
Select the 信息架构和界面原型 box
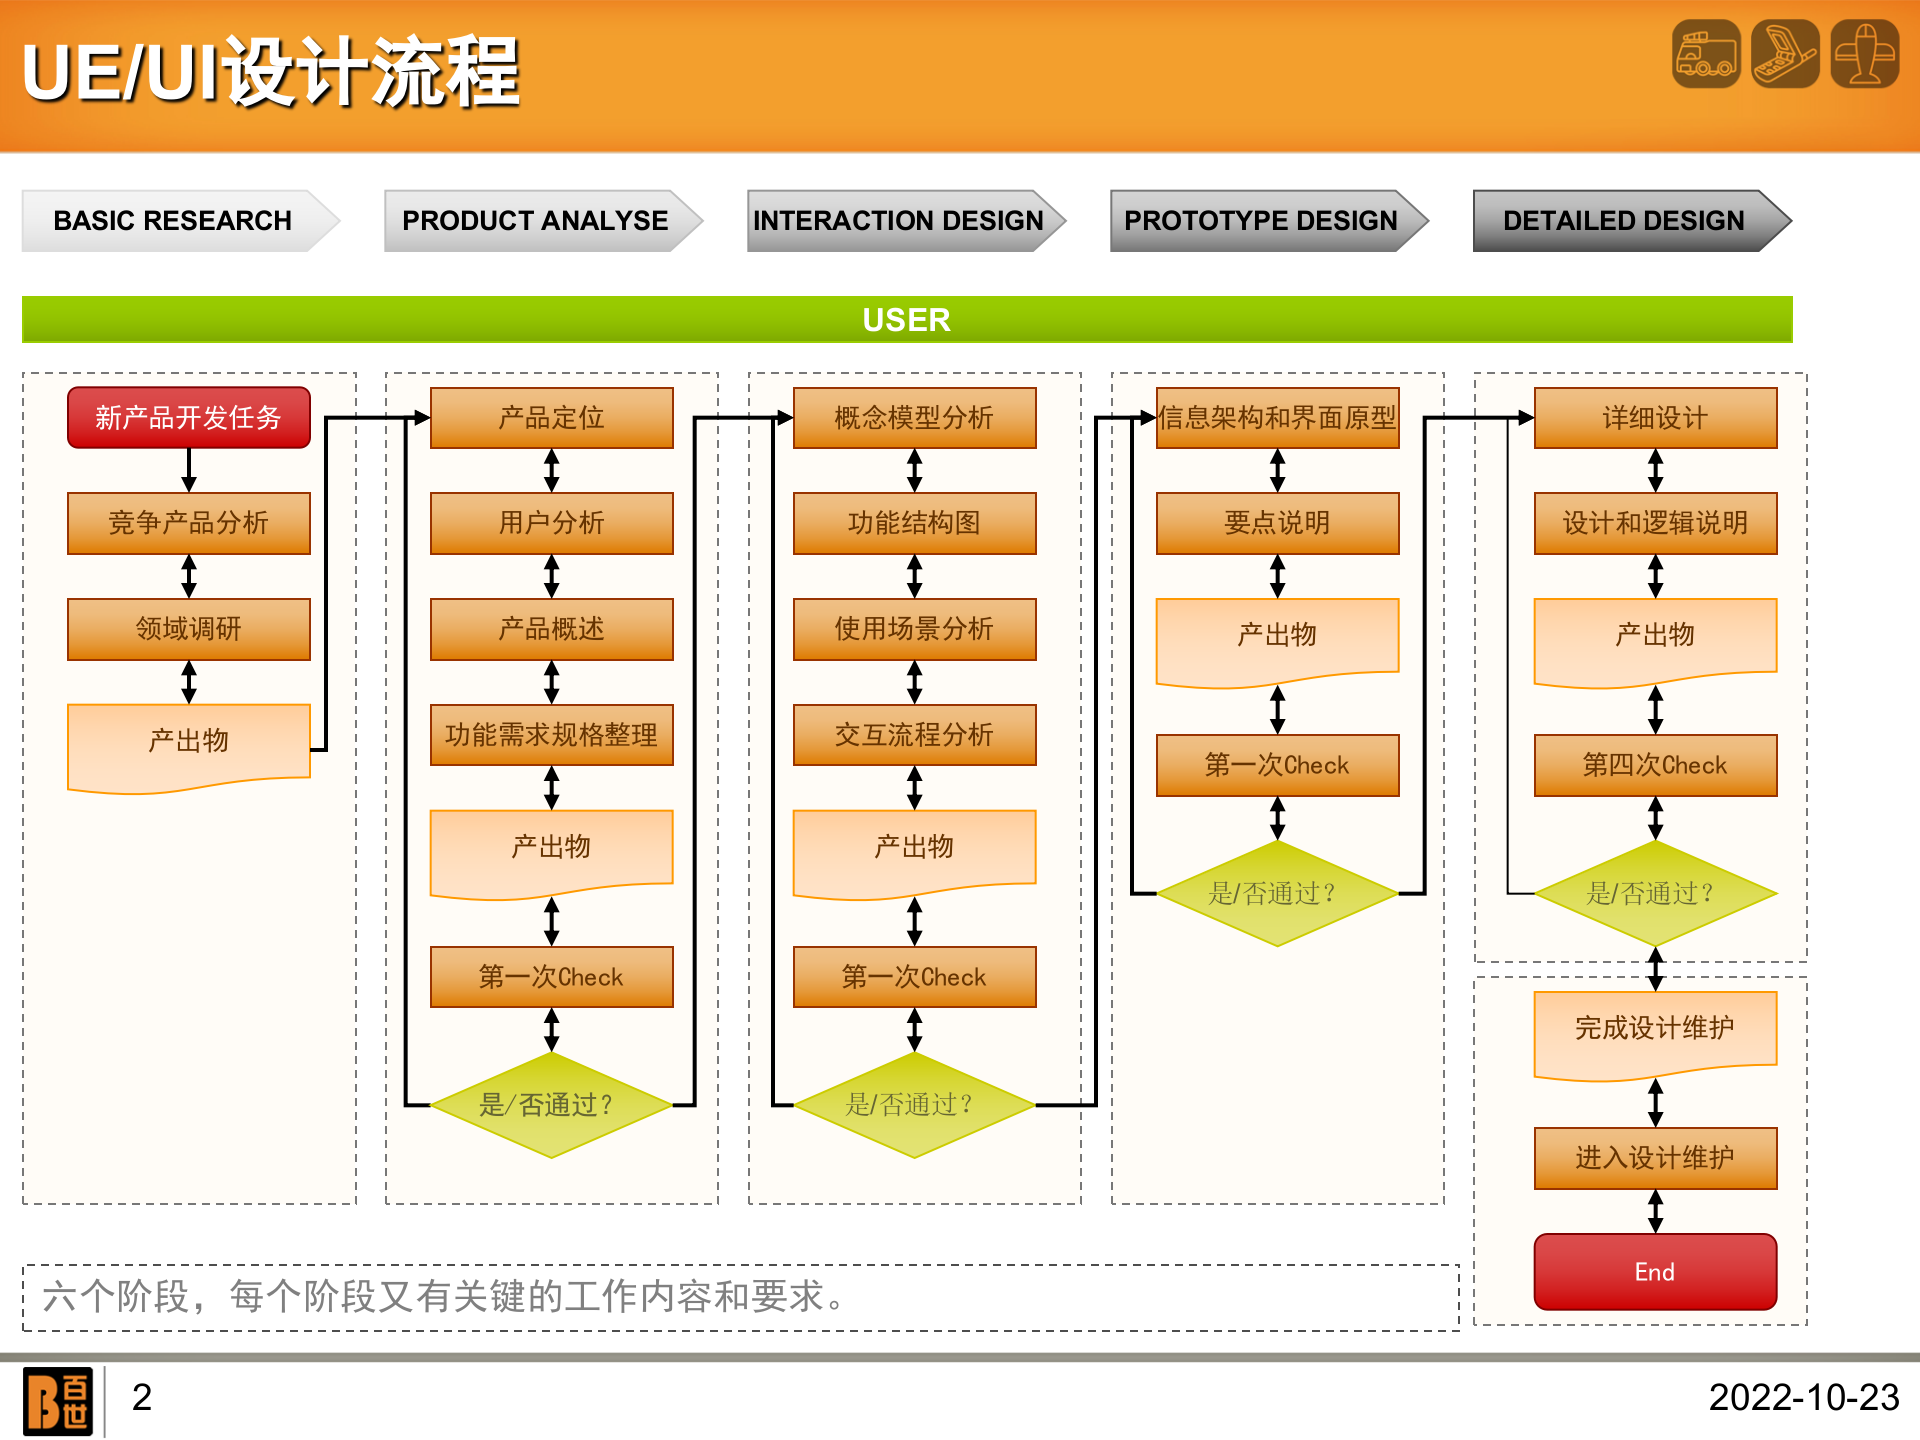coord(1276,419)
